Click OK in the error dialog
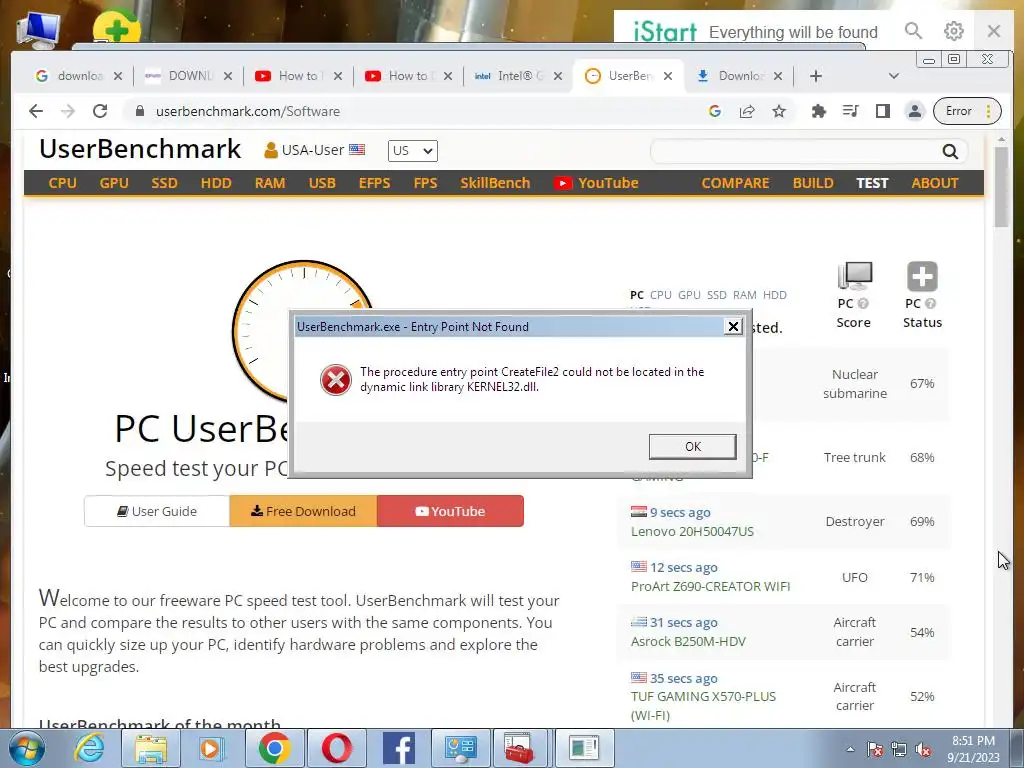Viewport: 1024px width, 768px height. click(x=692, y=447)
